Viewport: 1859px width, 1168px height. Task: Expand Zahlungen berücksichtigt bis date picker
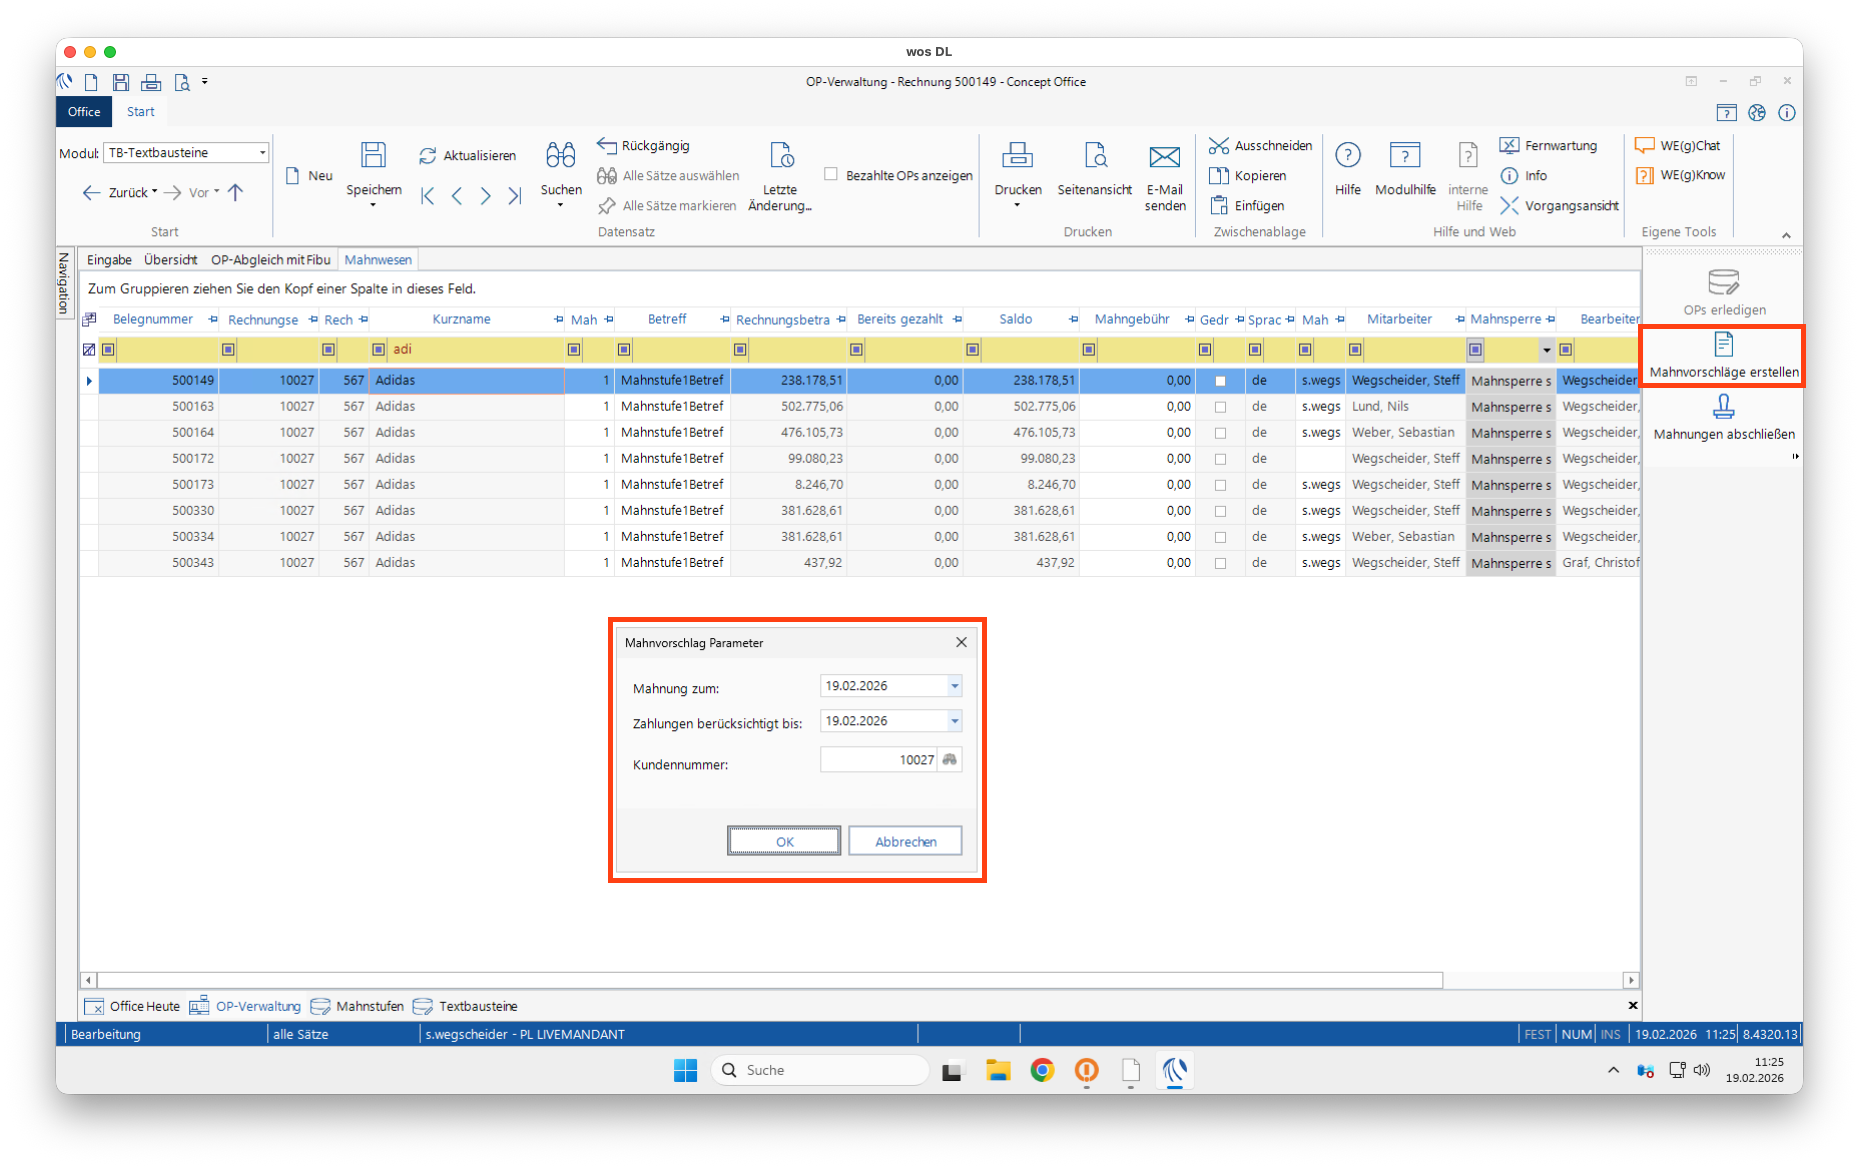955,721
